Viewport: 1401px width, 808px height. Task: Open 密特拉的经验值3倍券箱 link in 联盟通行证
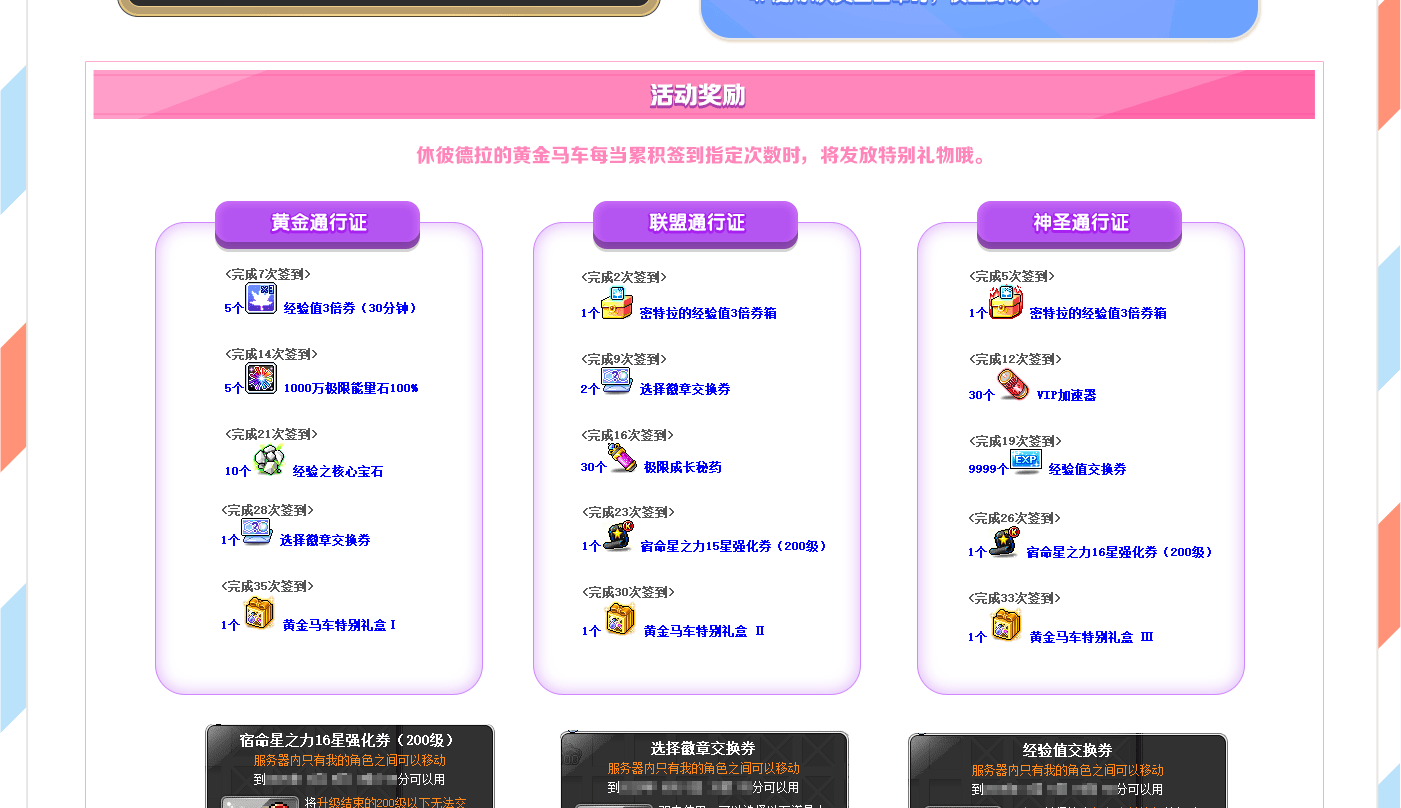tap(708, 313)
